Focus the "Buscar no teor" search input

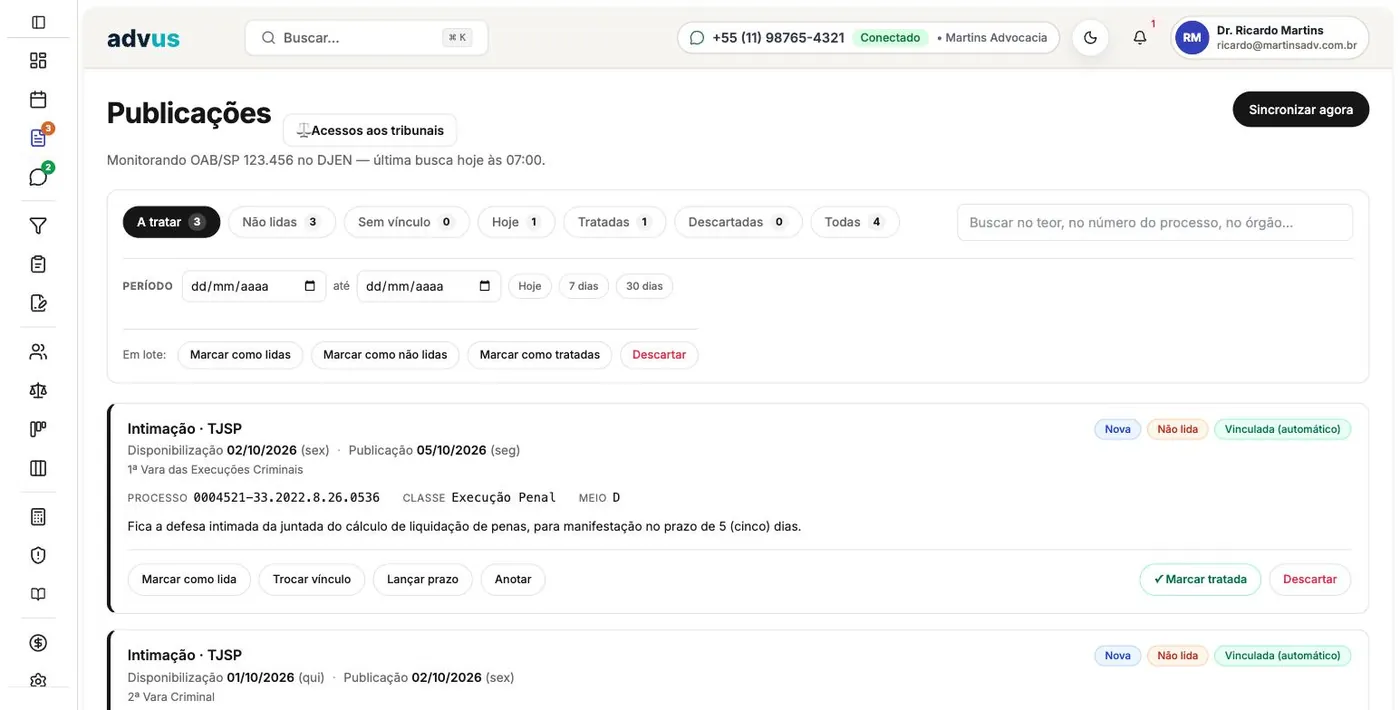[1155, 222]
